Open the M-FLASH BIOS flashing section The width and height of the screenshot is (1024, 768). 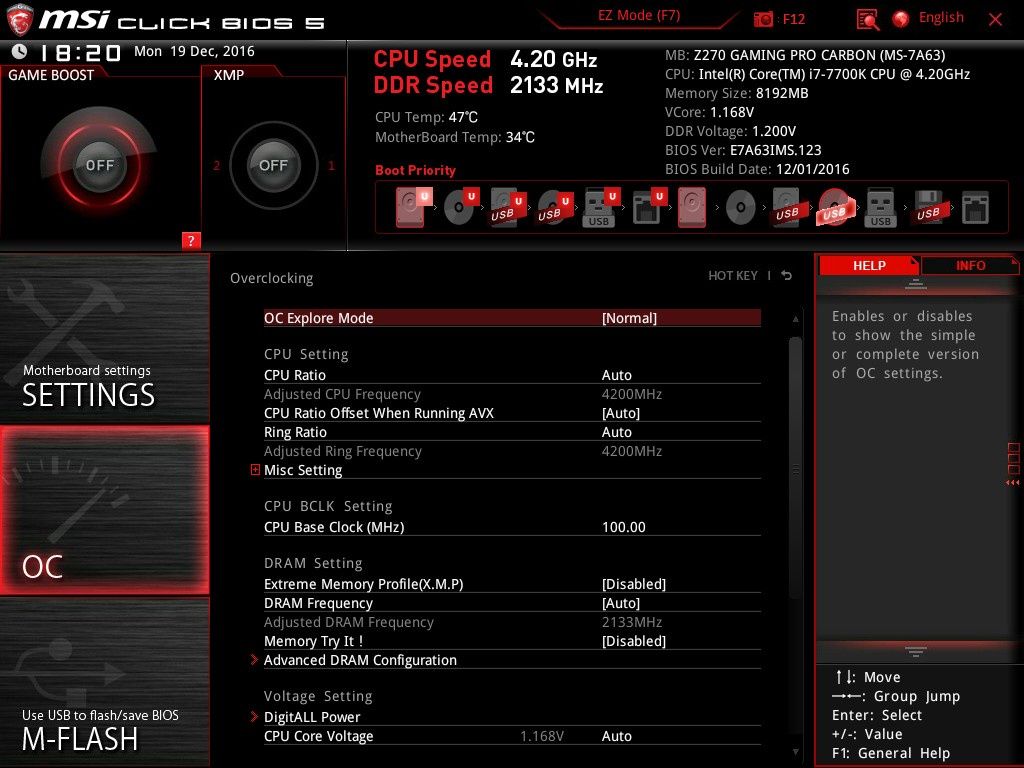[104, 682]
